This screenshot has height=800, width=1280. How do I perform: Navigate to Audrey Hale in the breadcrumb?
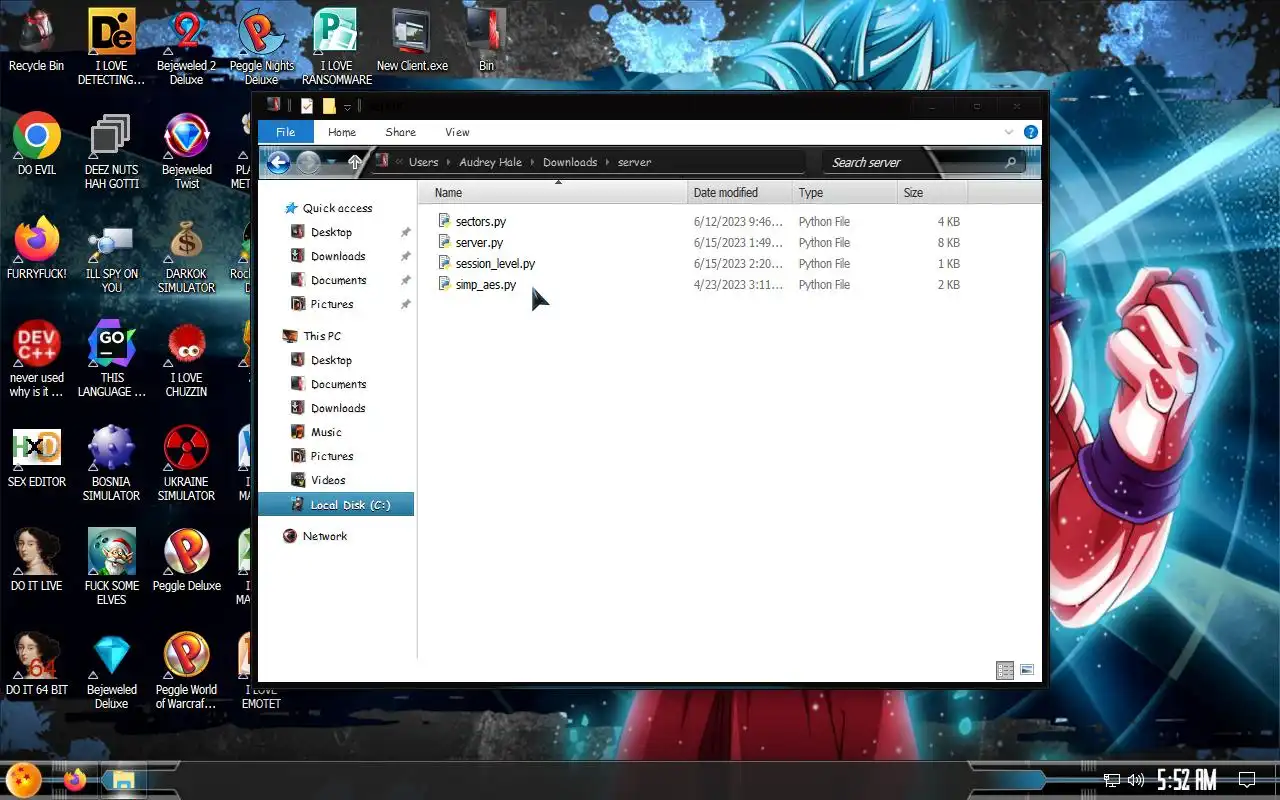491,162
